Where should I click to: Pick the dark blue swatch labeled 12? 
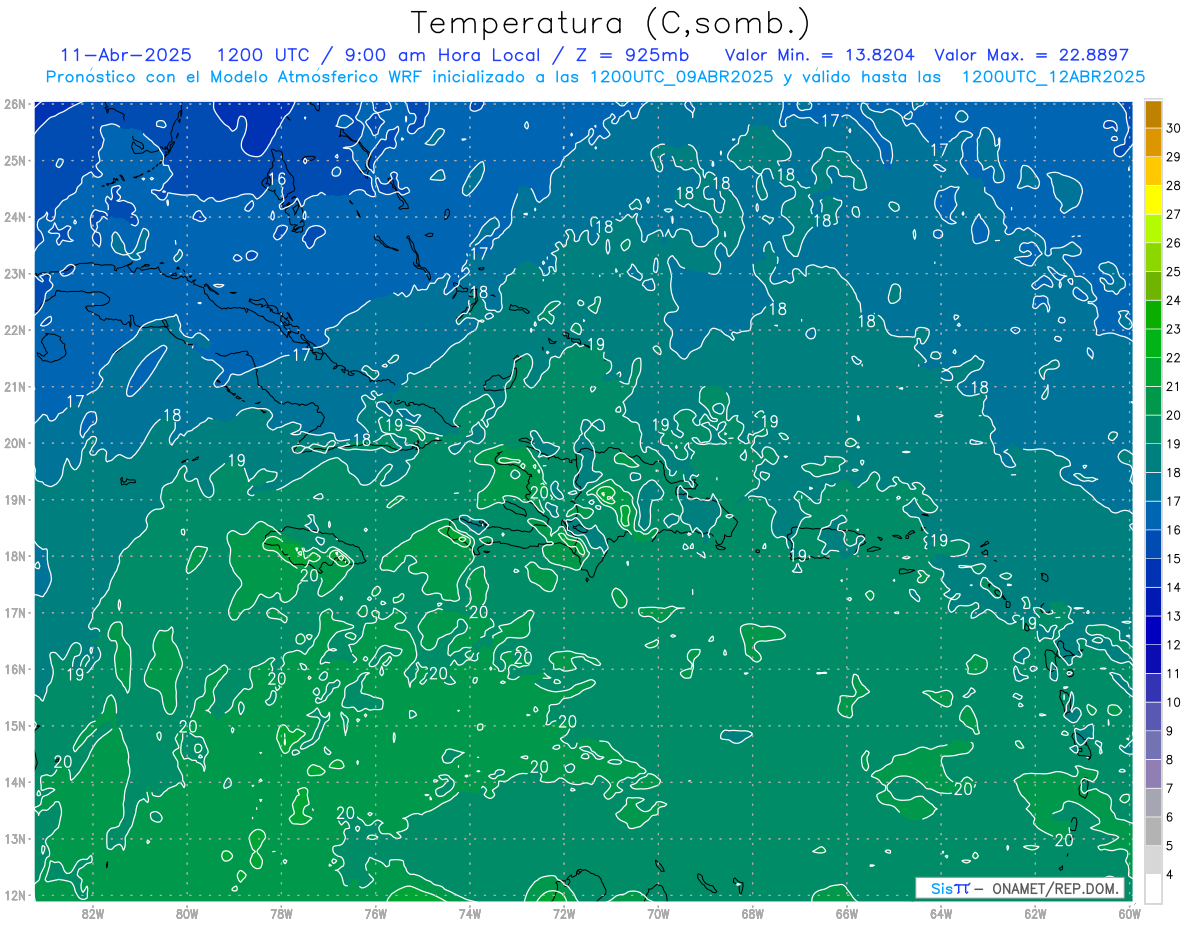(x=1153, y=630)
